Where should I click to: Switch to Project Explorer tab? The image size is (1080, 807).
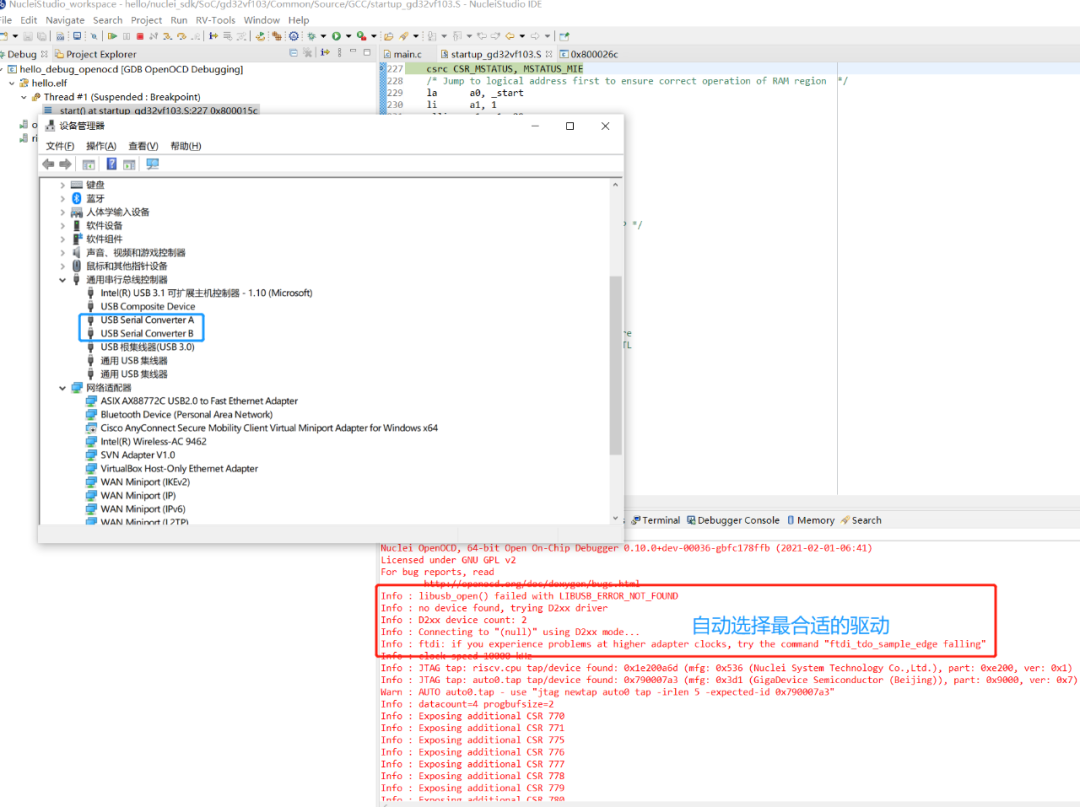point(95,54)
